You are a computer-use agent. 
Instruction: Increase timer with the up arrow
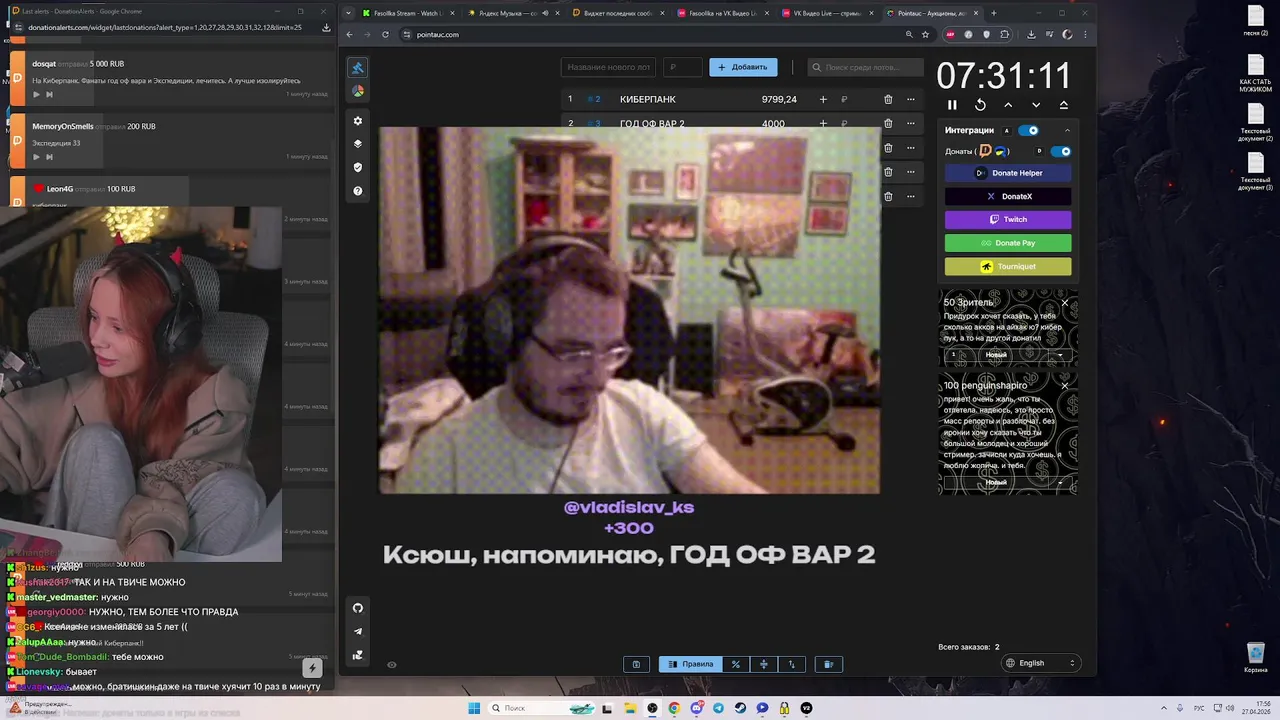(x=1008, y=105)
